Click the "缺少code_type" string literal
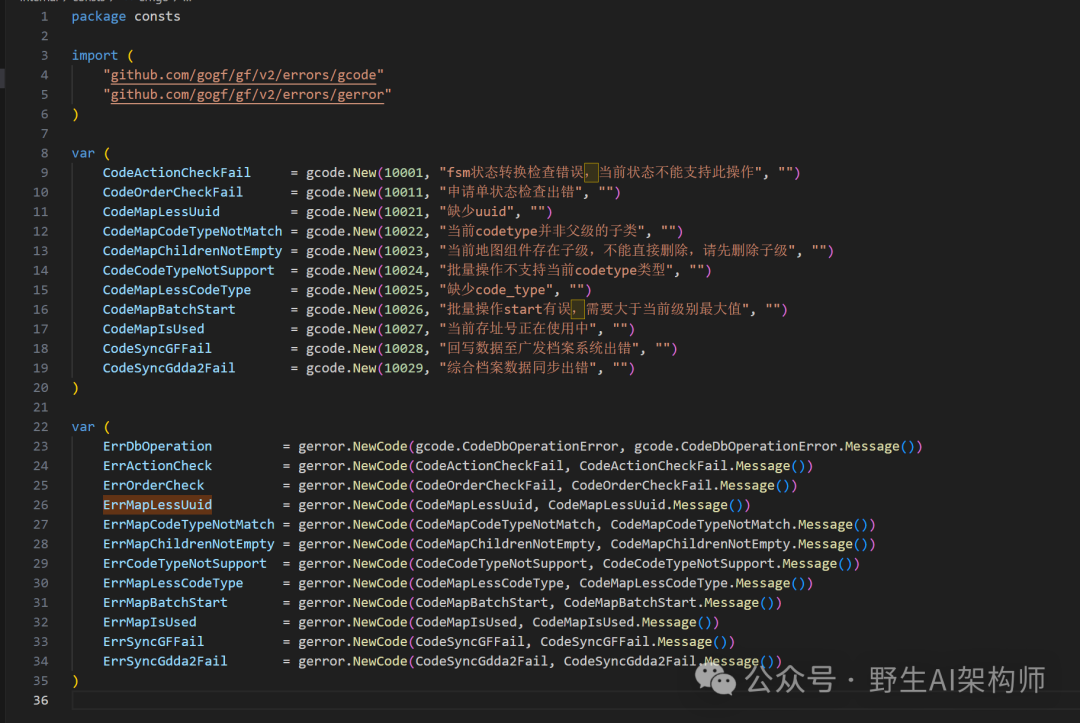This screenshot has height=723, width=1080. pos(496,290)
